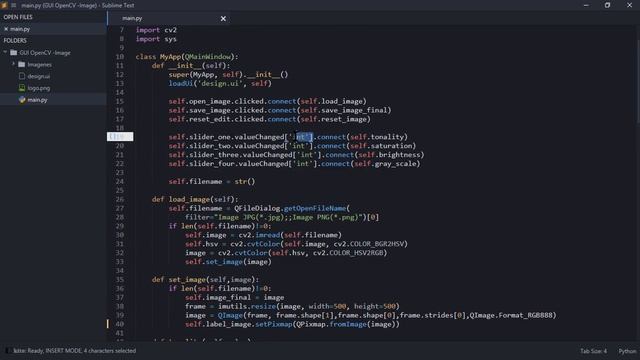Click the design.ui file icon
This screenshot has width=640, height=360.
(22, 76)
